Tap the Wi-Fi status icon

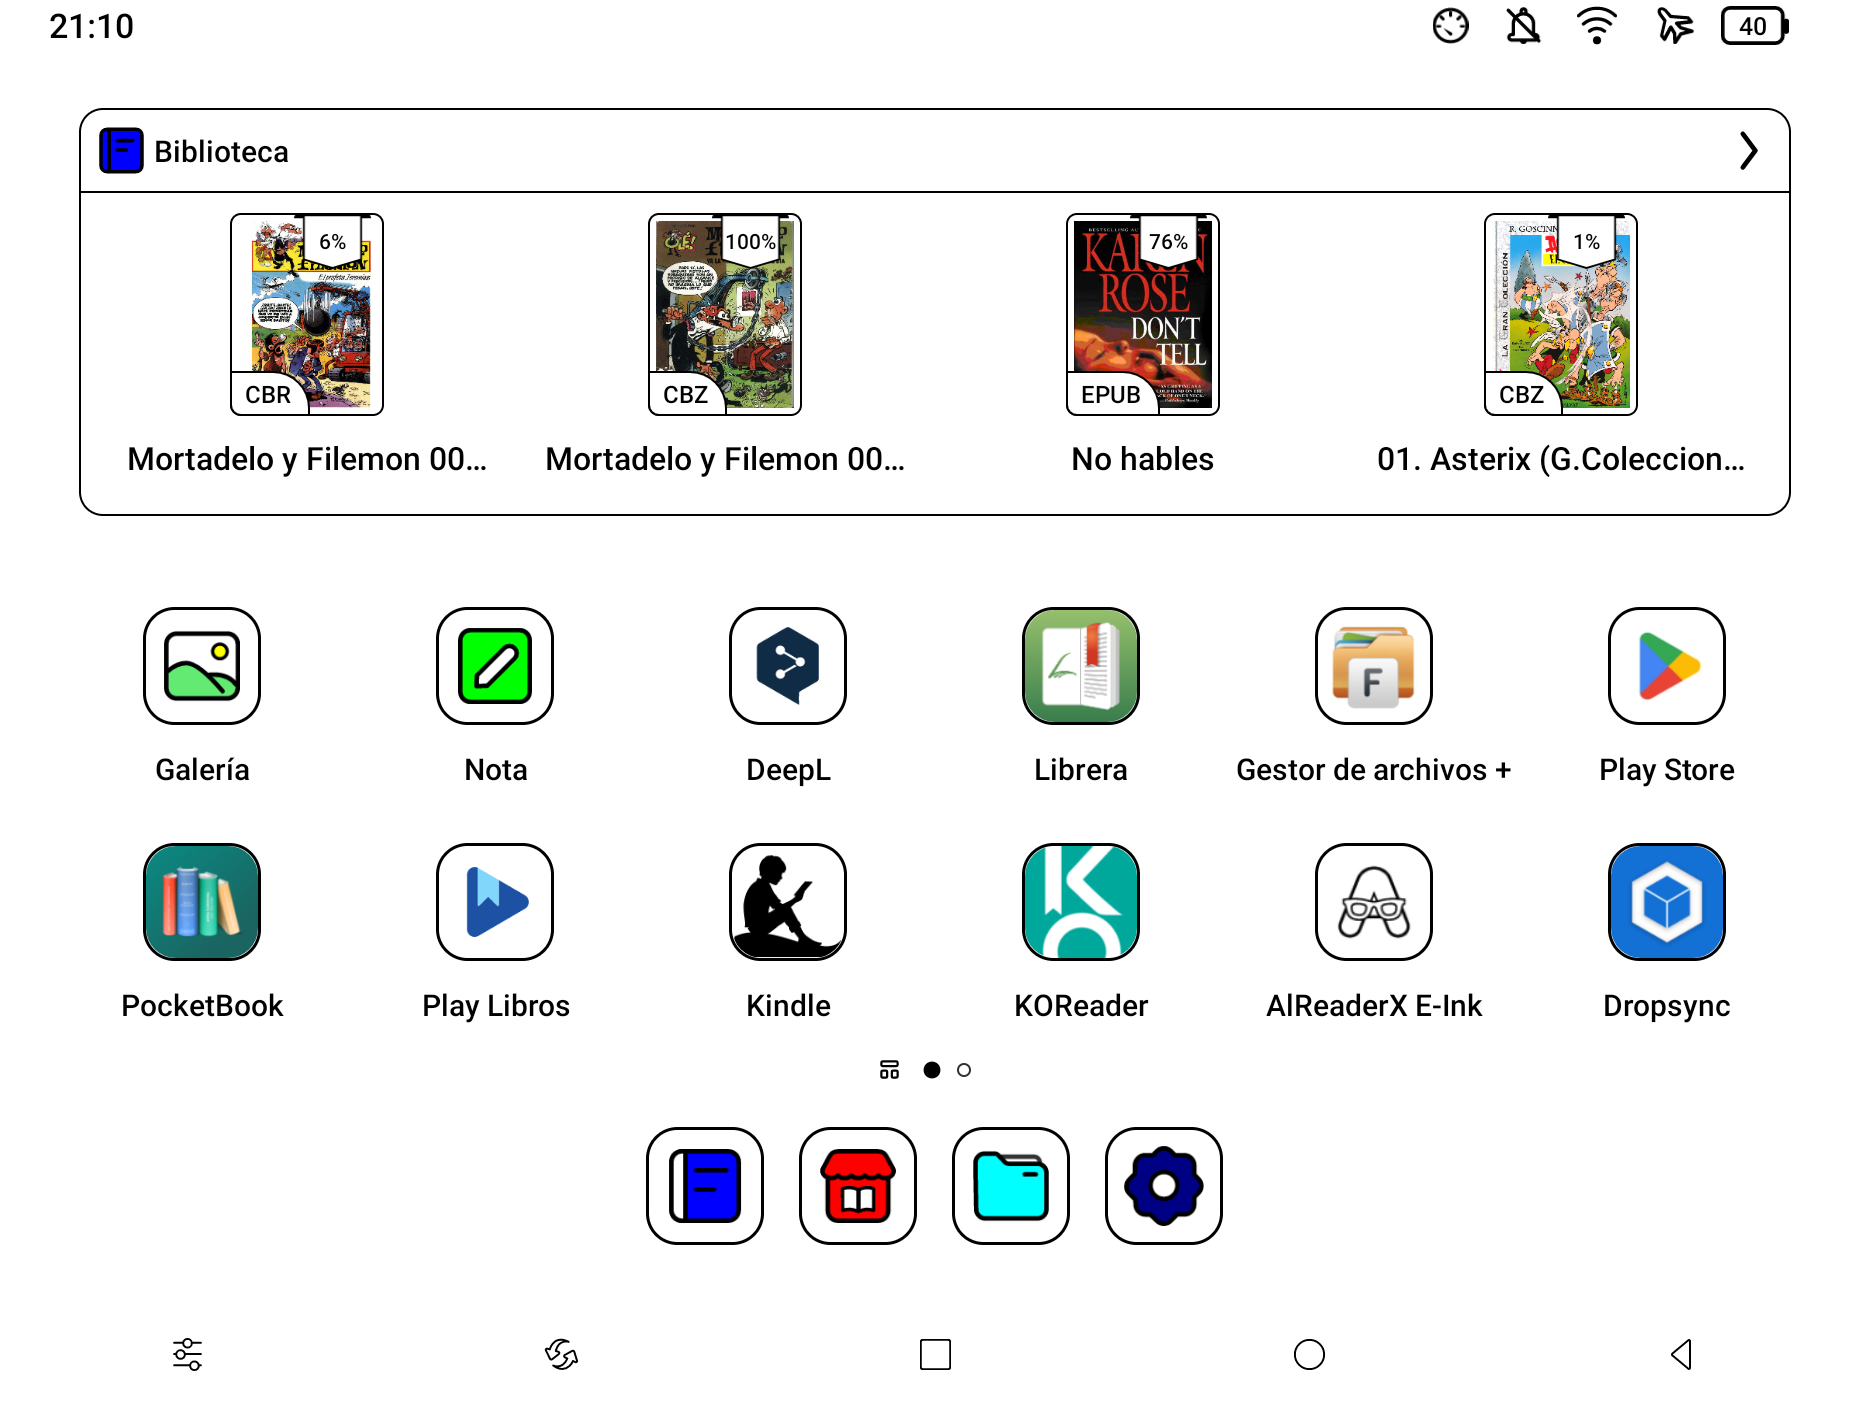[1597, 26]
